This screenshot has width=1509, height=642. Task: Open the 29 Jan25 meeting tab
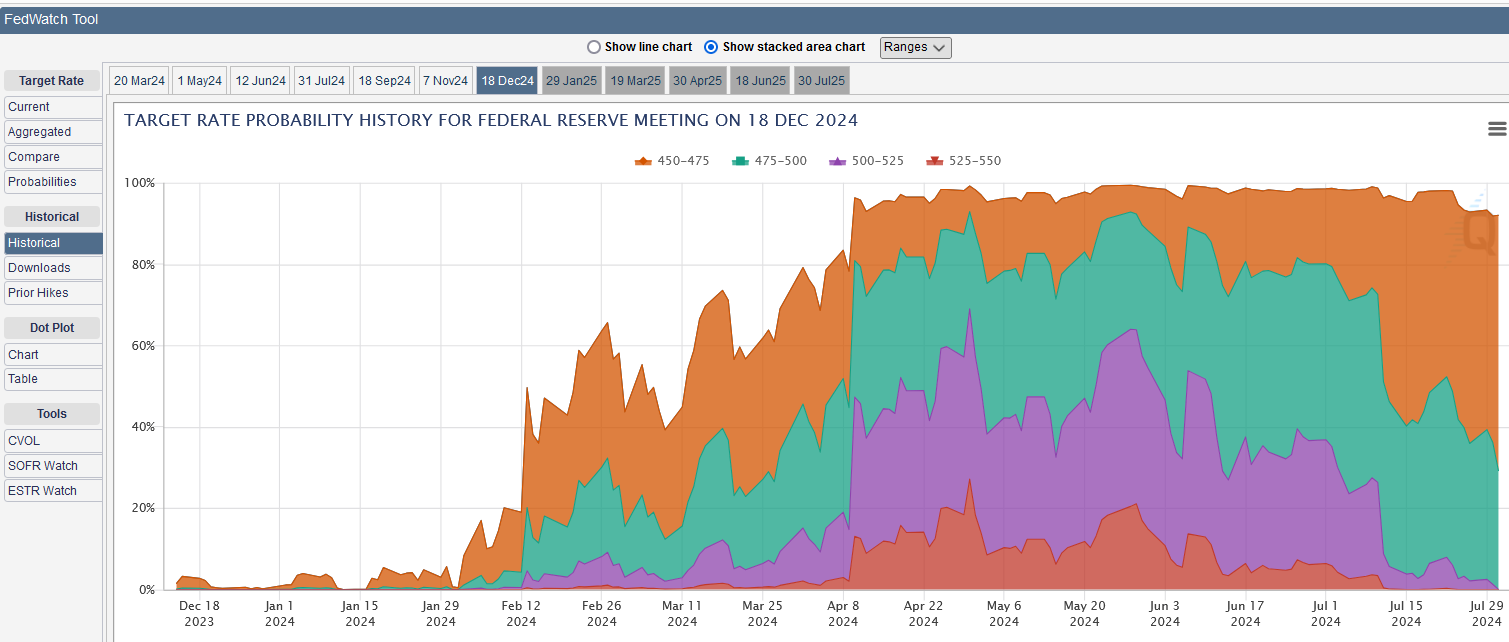571,81
